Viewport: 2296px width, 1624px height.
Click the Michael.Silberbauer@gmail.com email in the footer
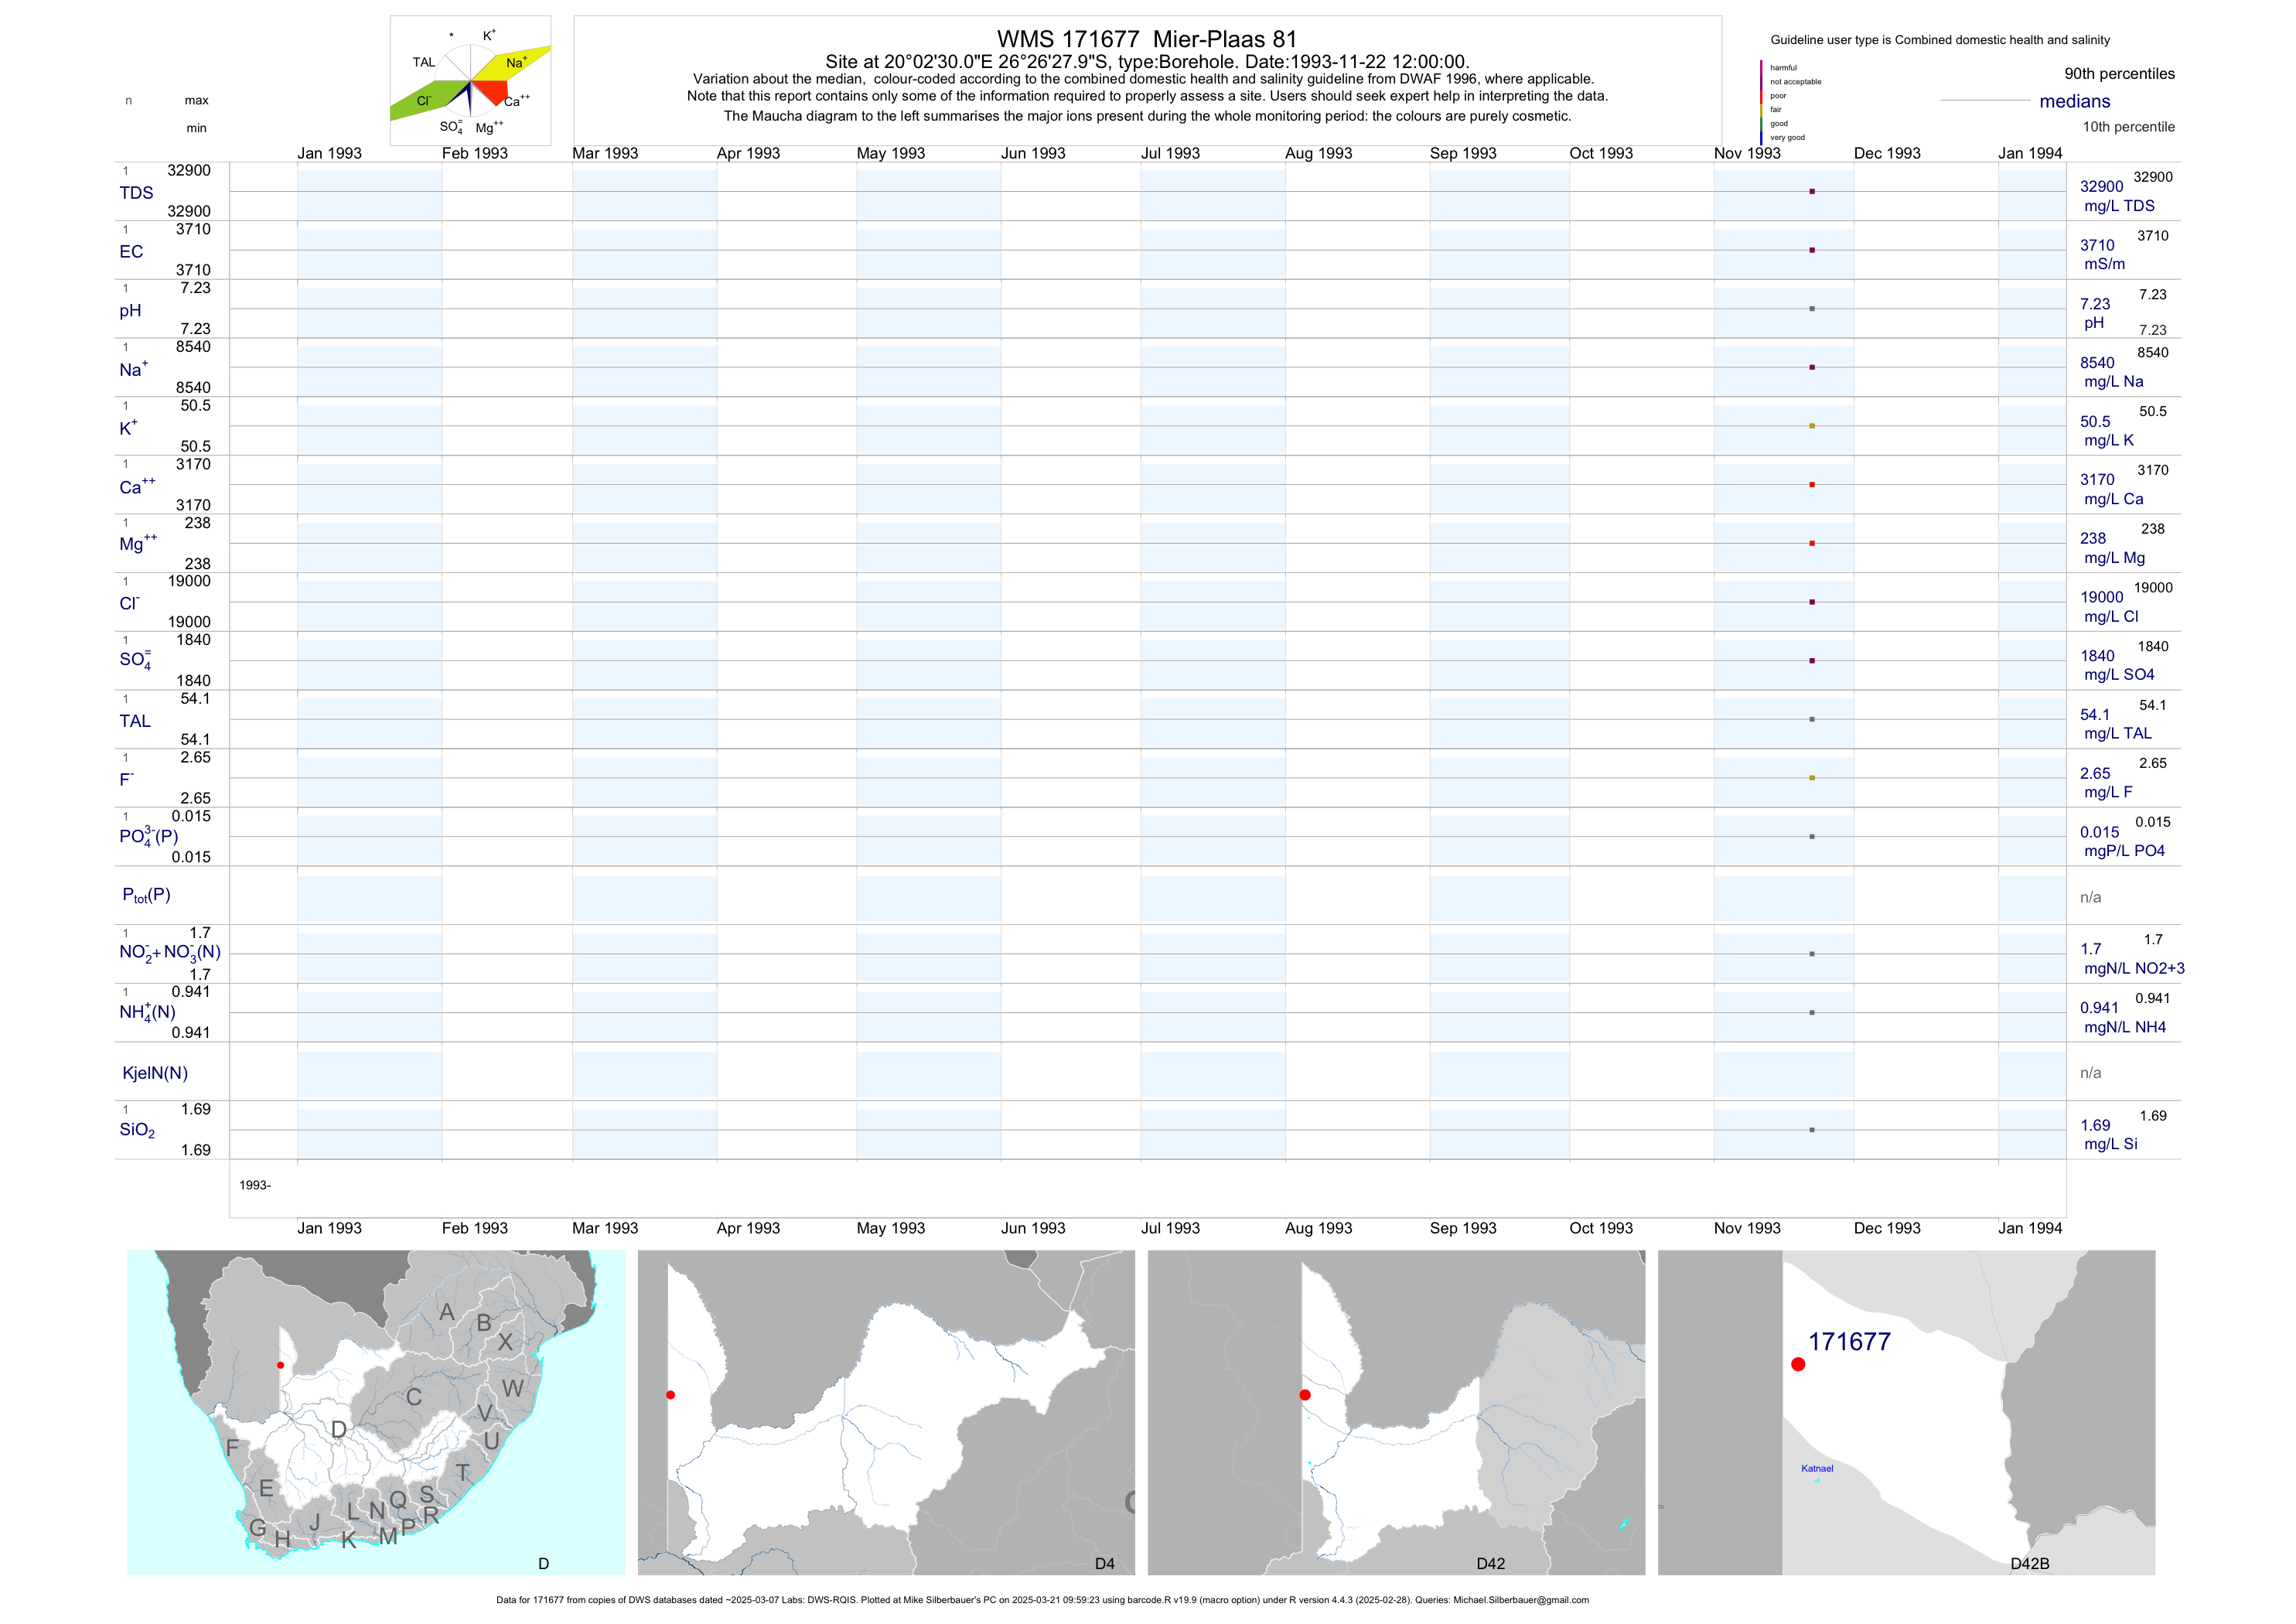1520,1600
